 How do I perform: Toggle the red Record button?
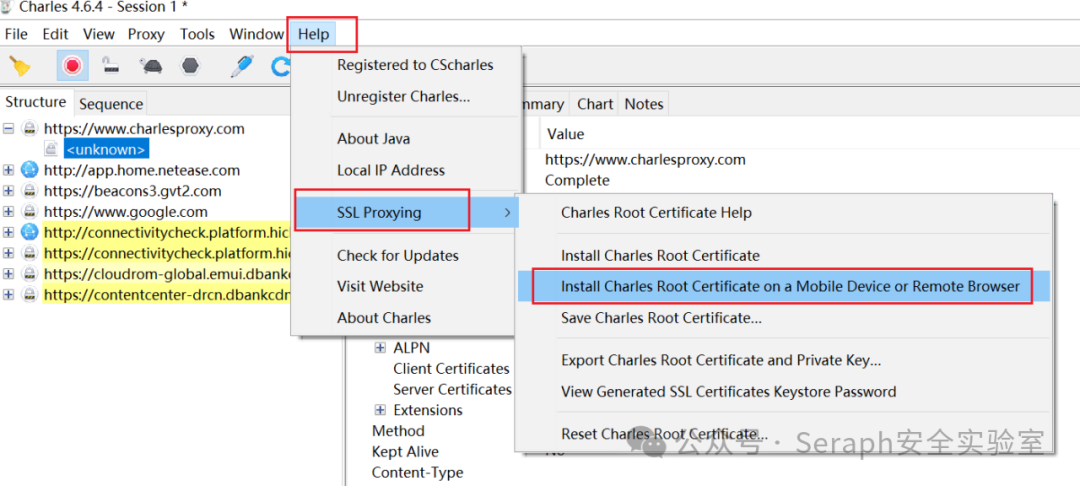click(72, 66)
